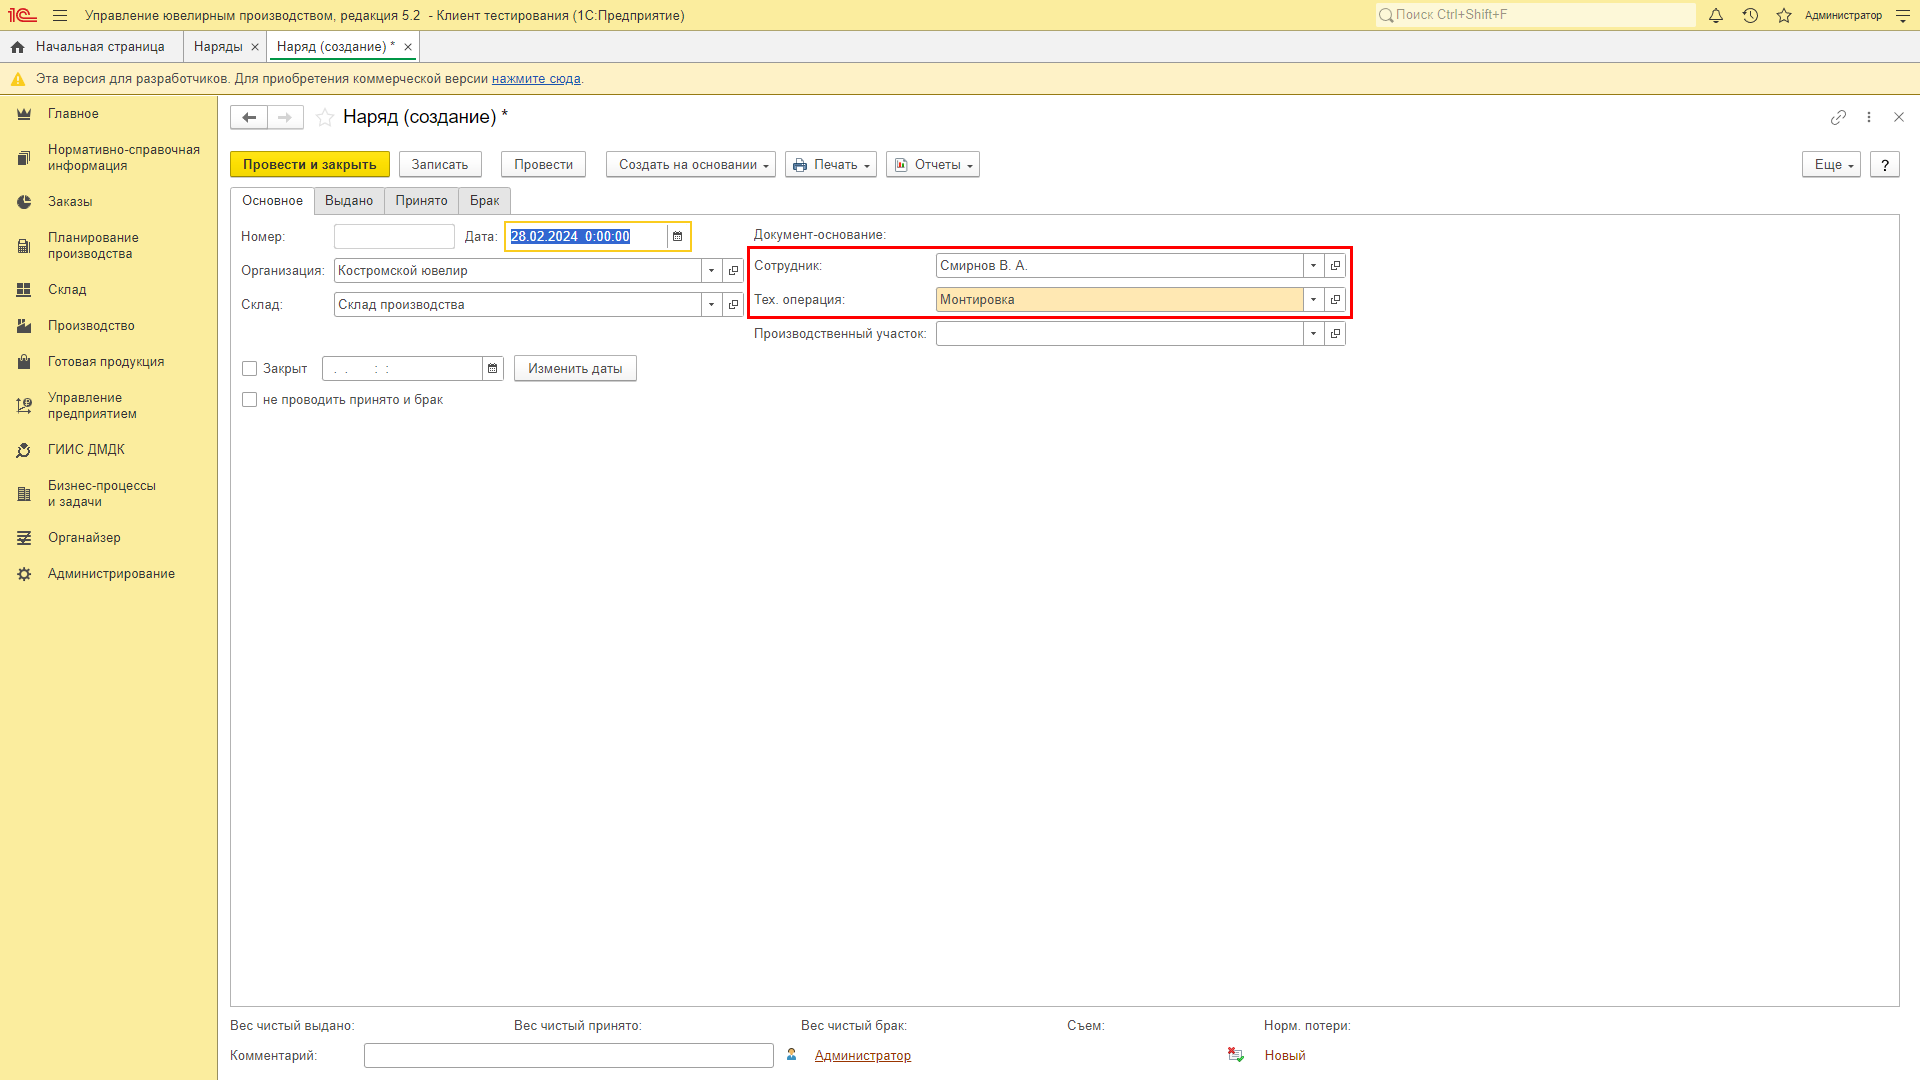Open favorites star in top bar

point(1784,16)
